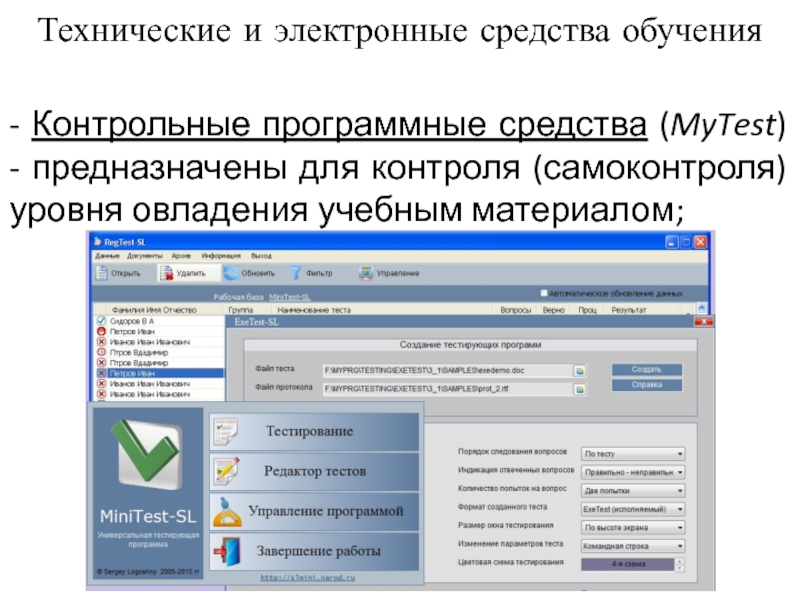Click the Тестирование button
The height and width of the screenshot is (600, 800).
pyautogui.click(x=314, y=432)
